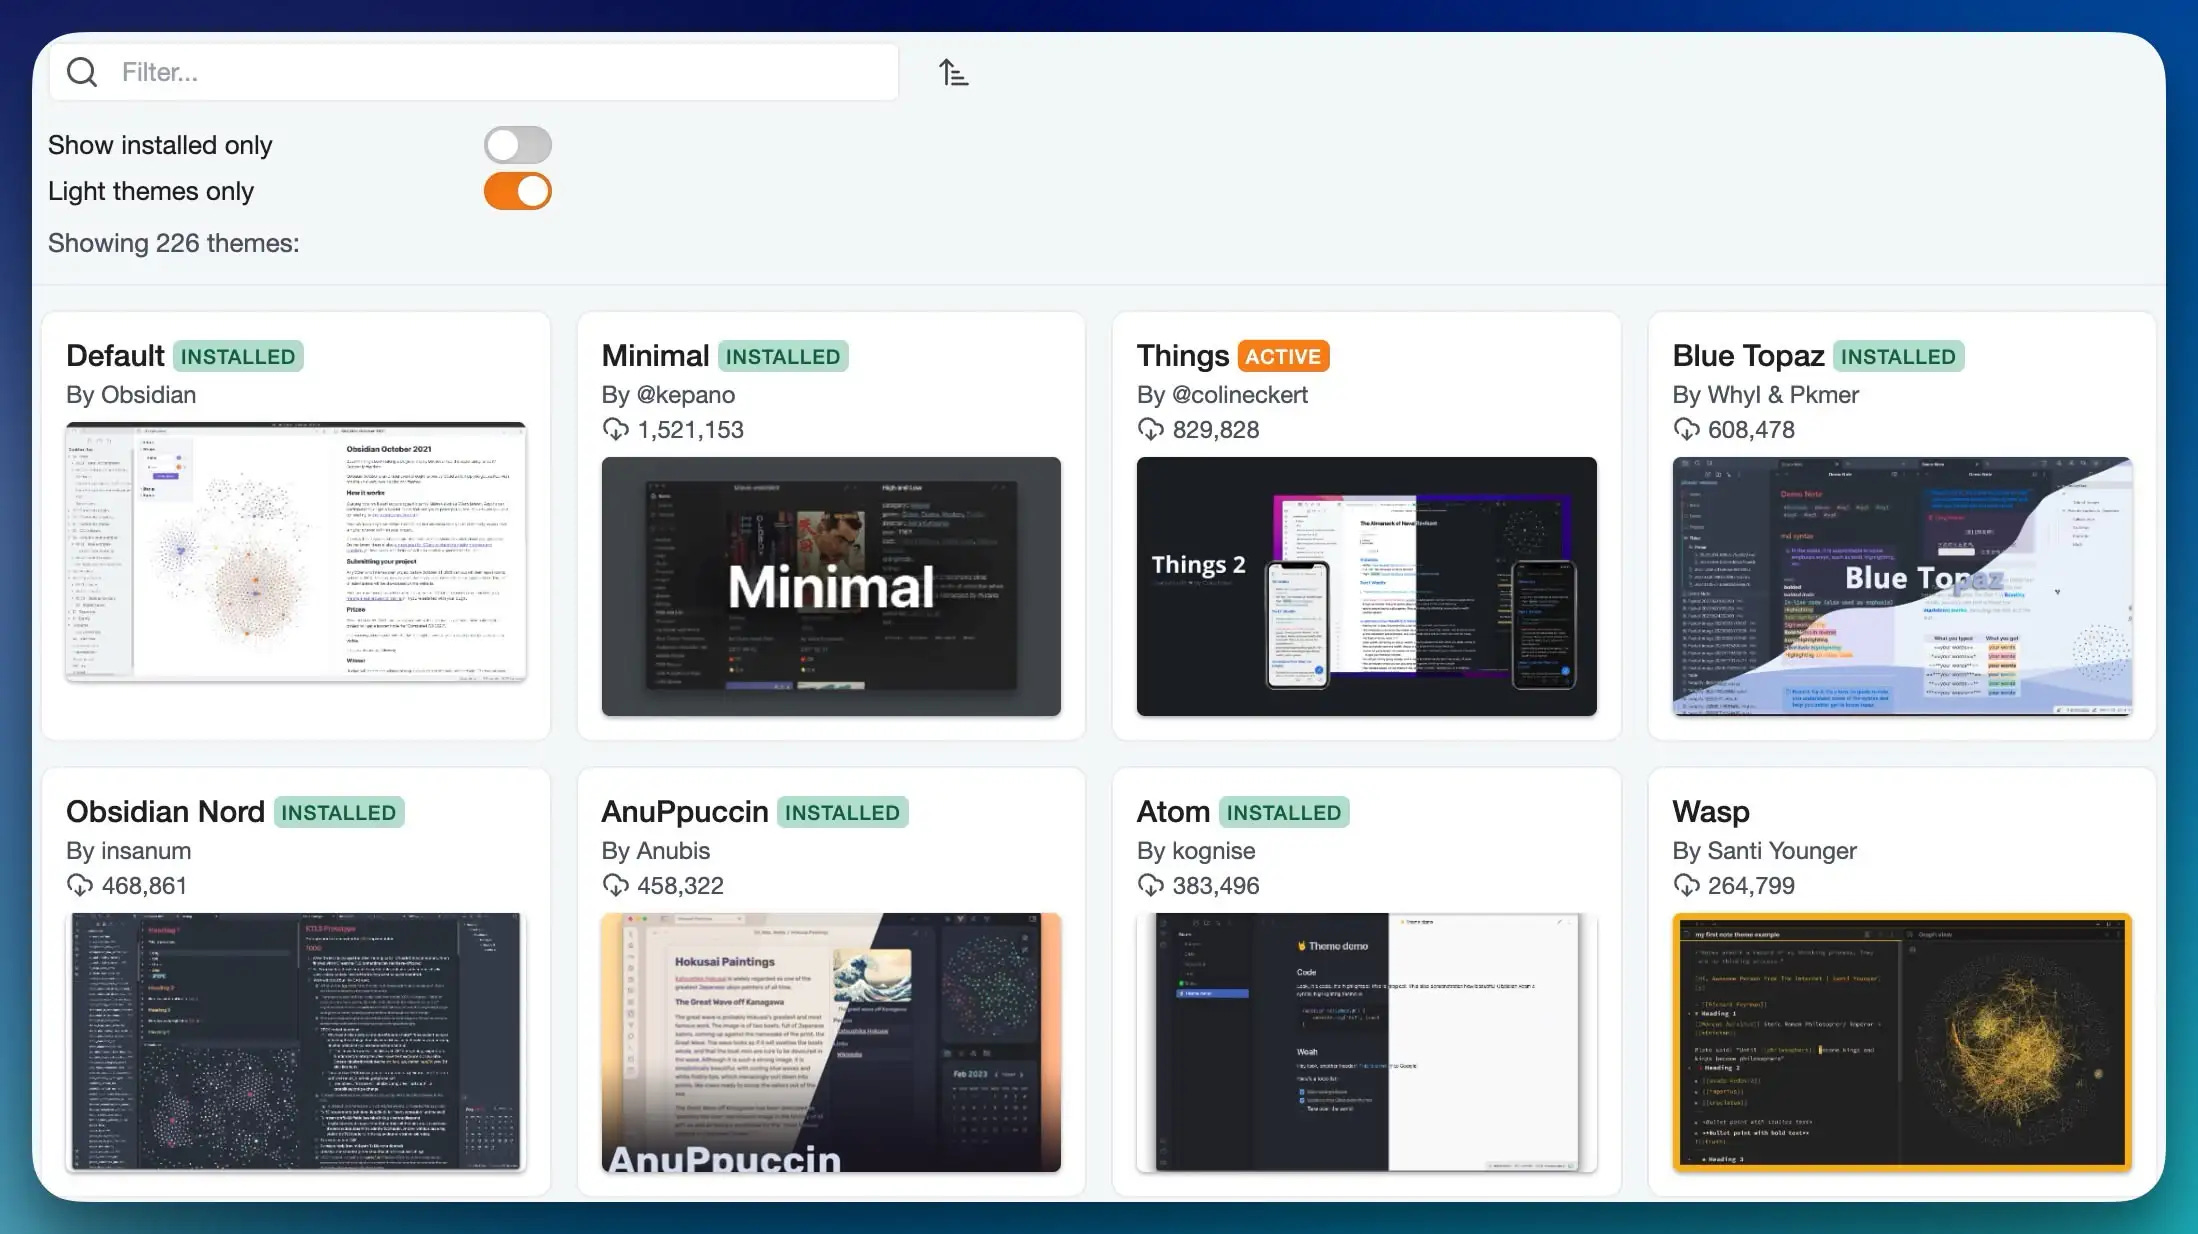The image size is (2198, 1234).
Task: Open the Minimal theme screenshot
Action: click(x=831, y=586)
